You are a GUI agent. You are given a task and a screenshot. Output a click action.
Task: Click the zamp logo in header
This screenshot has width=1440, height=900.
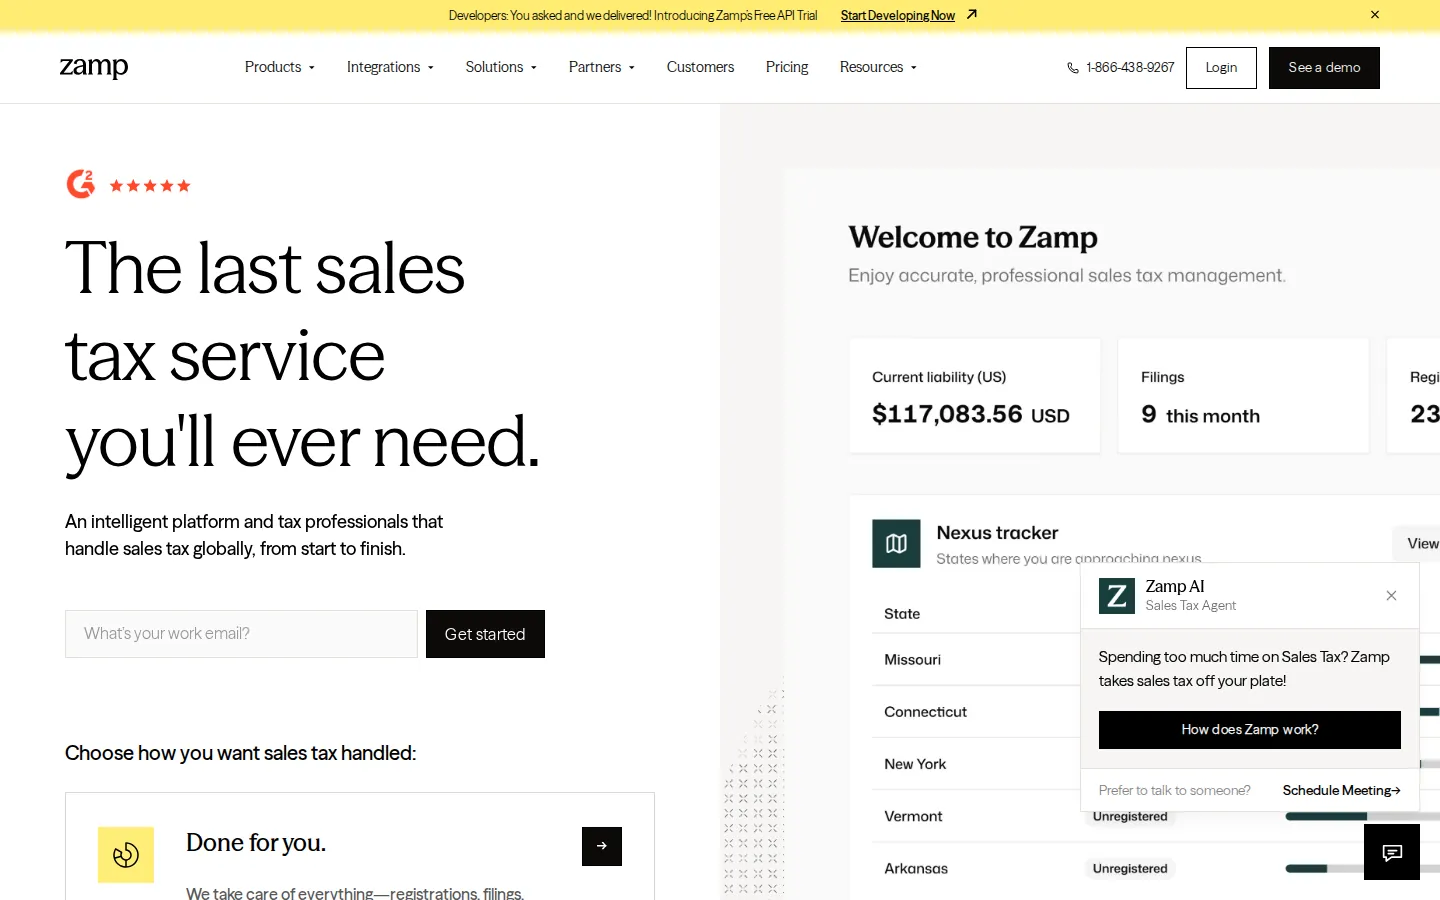(94, 67)
